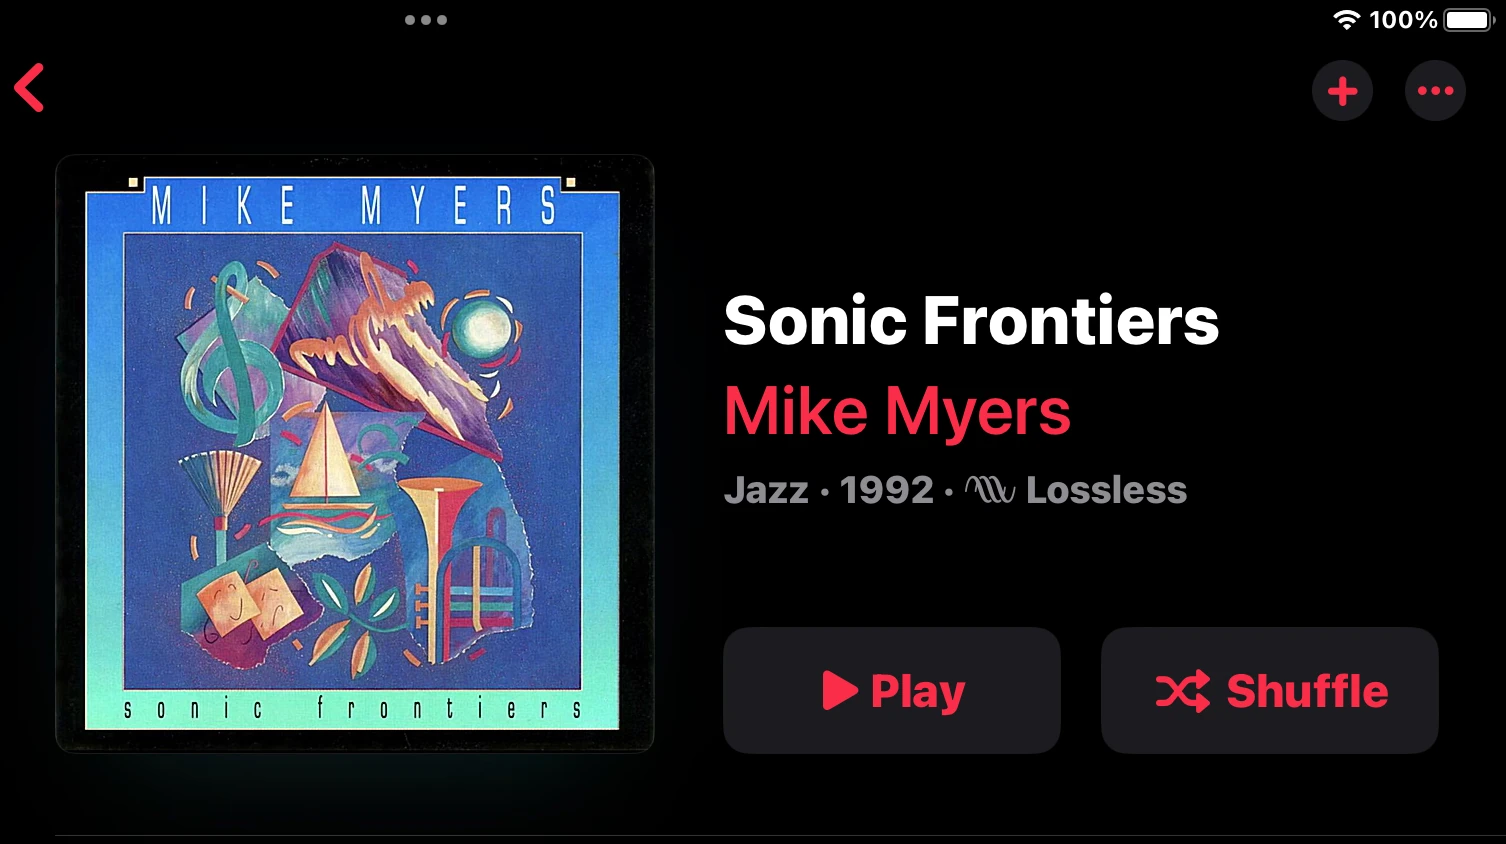Tap the gray multitasking dots at top
1506x844 pixels.
point(426,19)
